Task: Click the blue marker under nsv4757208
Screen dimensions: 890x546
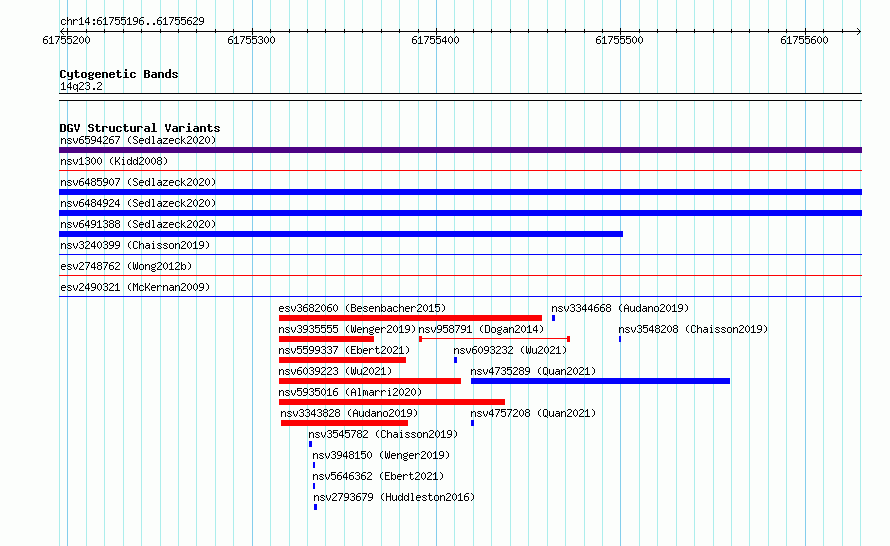Action: point(472,423)
